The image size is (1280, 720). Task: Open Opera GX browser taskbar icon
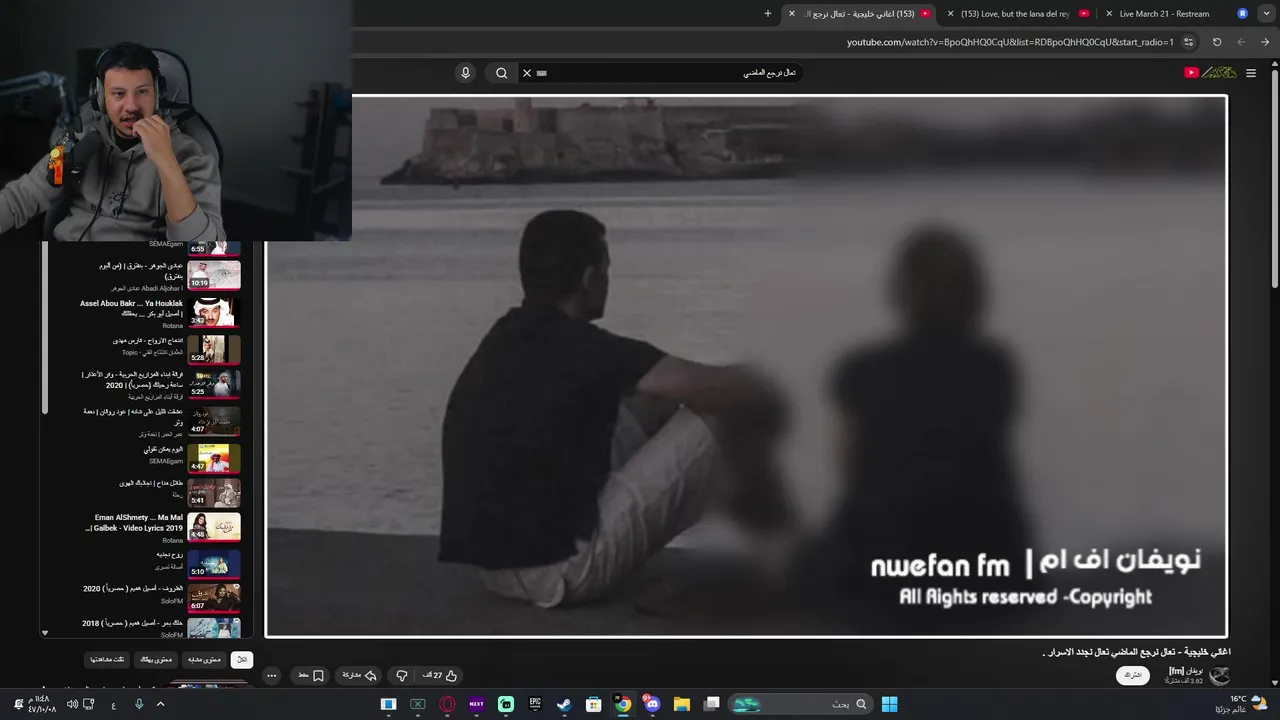[x=447, y=704]
